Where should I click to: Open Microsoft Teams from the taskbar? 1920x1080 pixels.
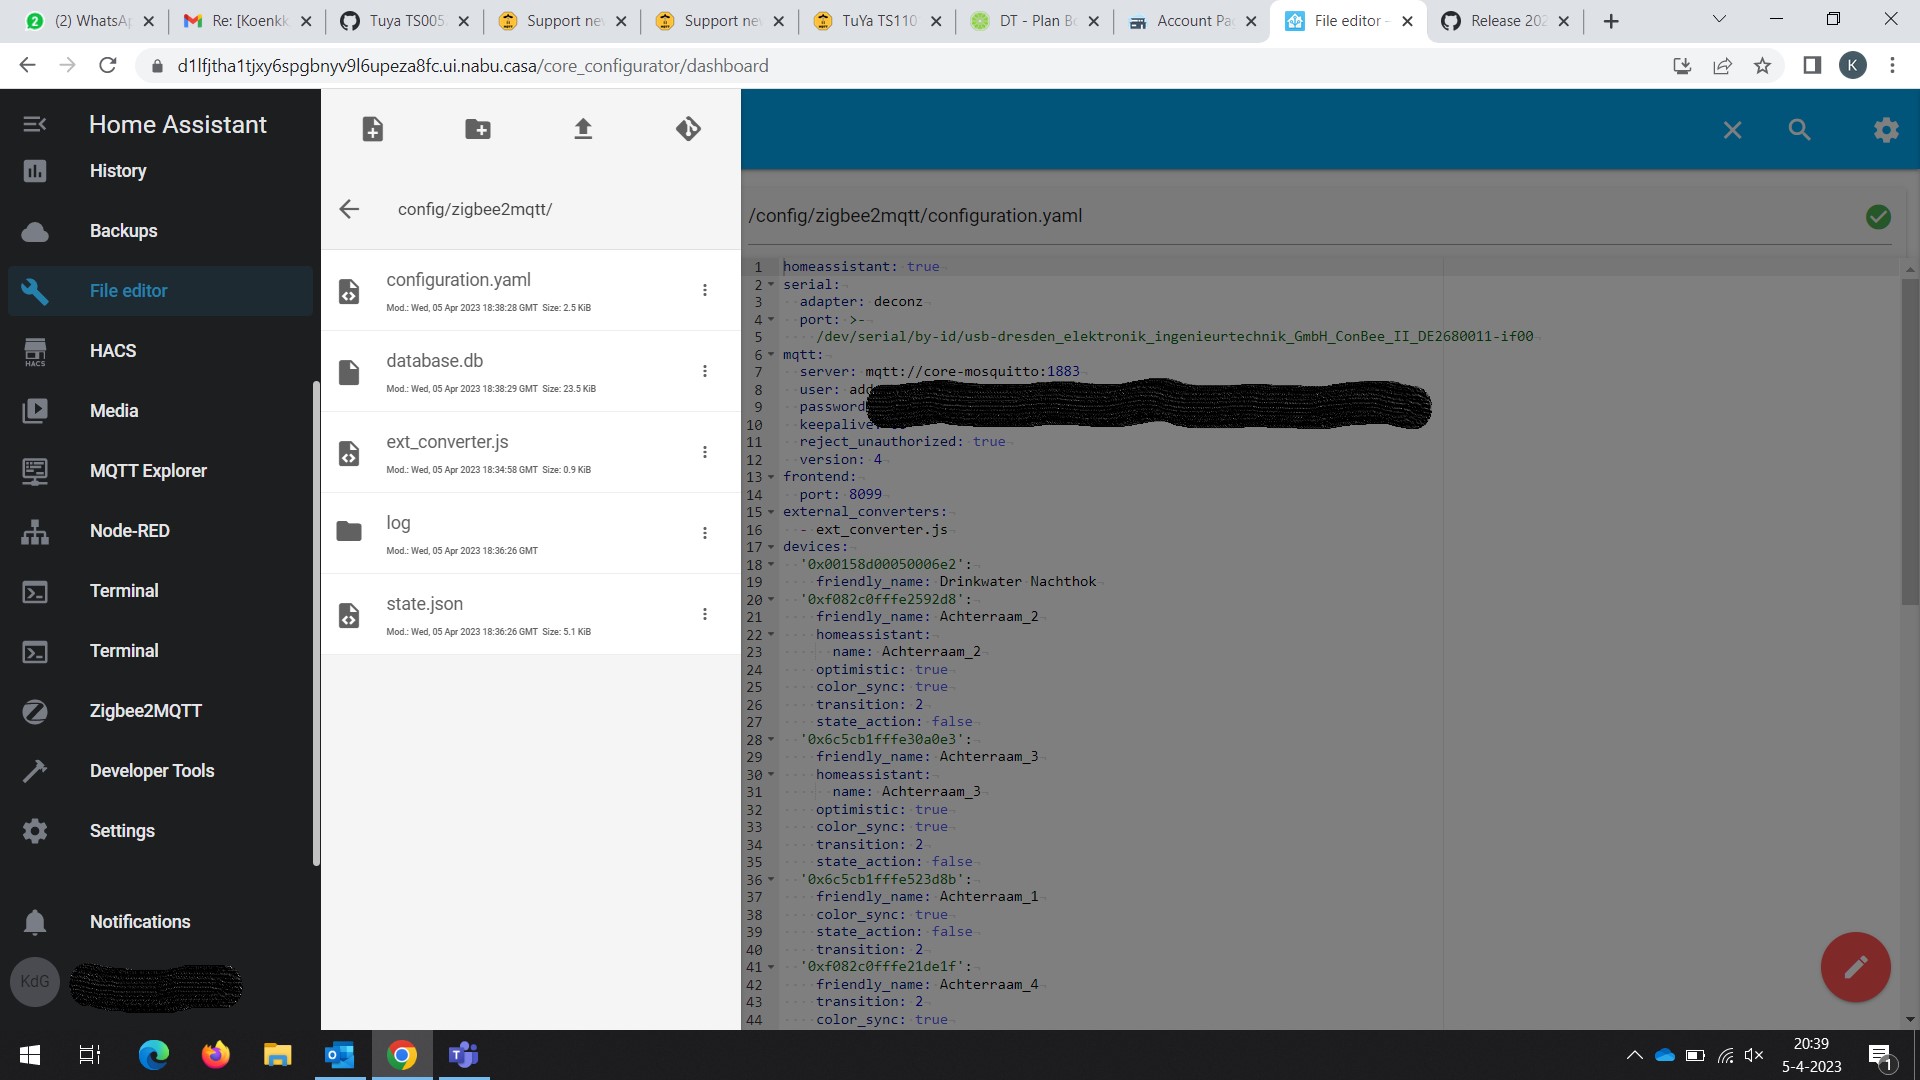point(462,1054)
